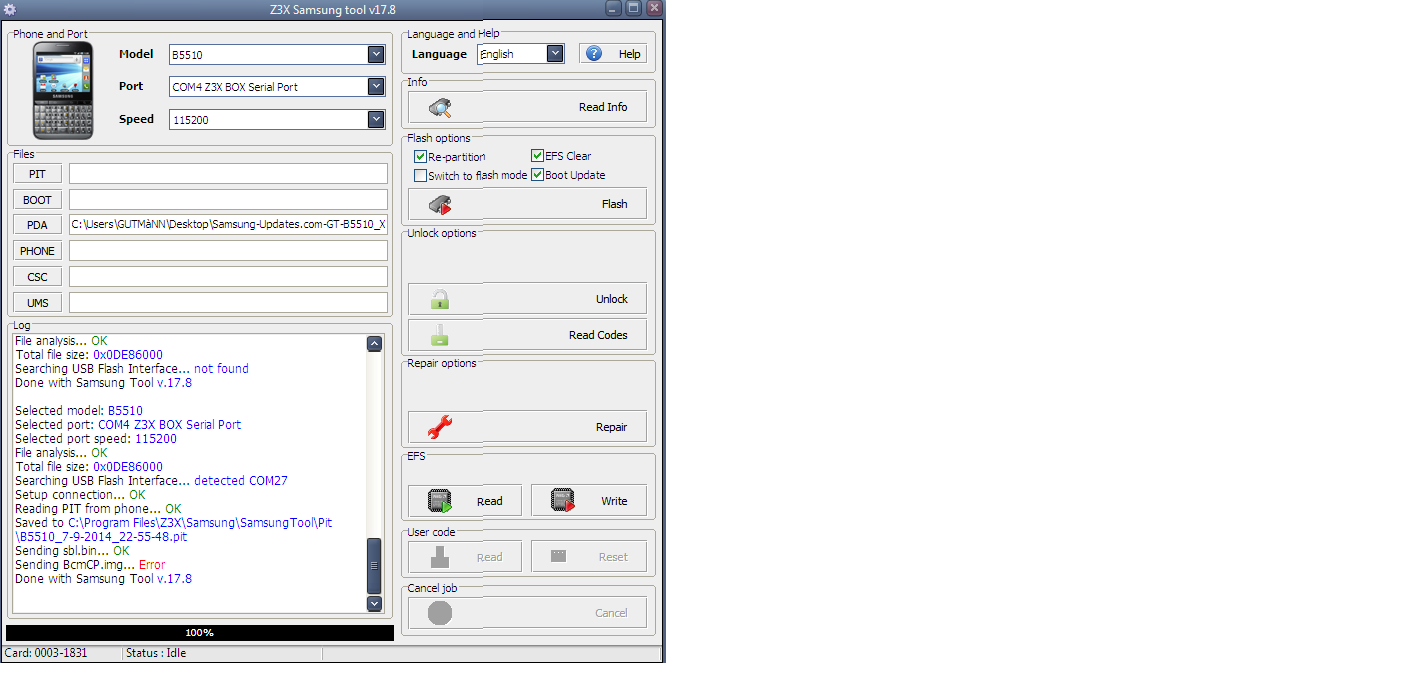Click the Cancel button label
Viewport: 1420px width, 680px height.
[x=611, y=613]
